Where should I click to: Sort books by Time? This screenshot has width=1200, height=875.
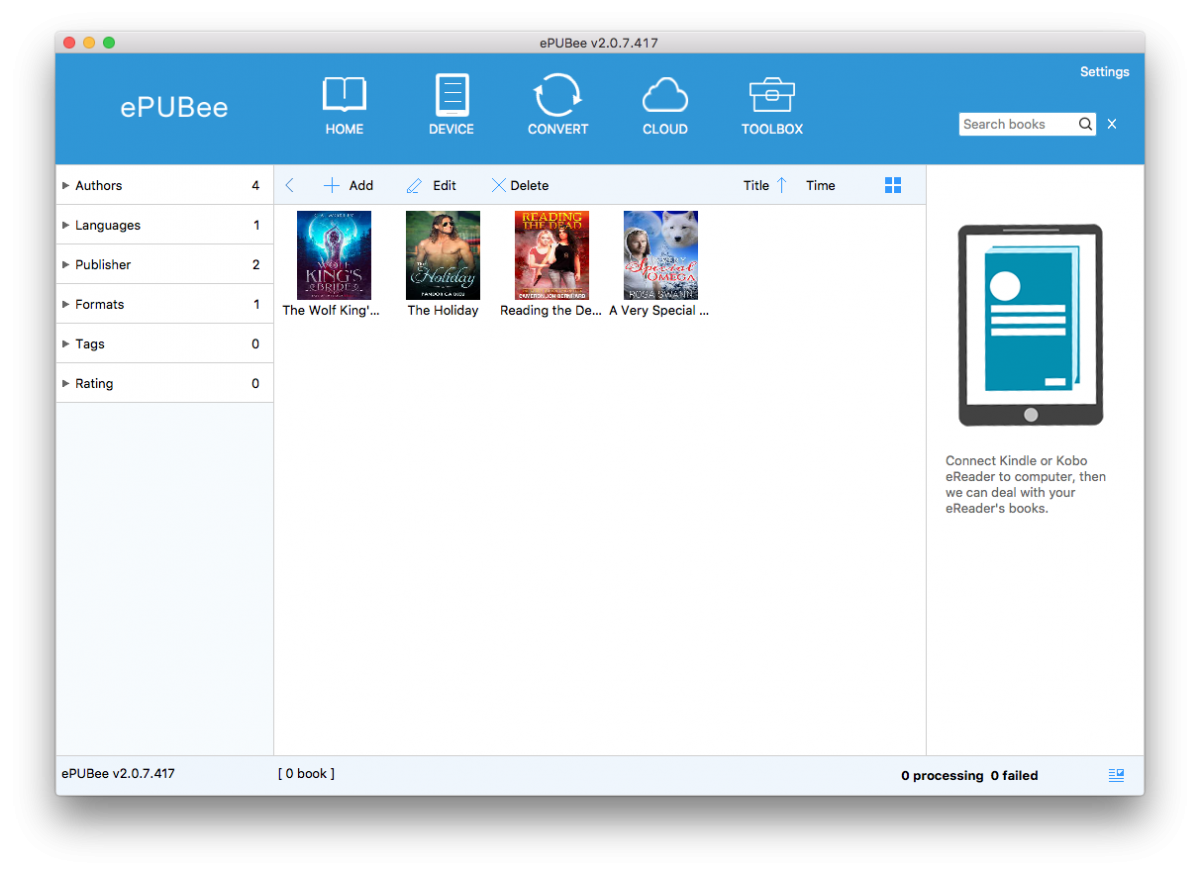[820, 185]
